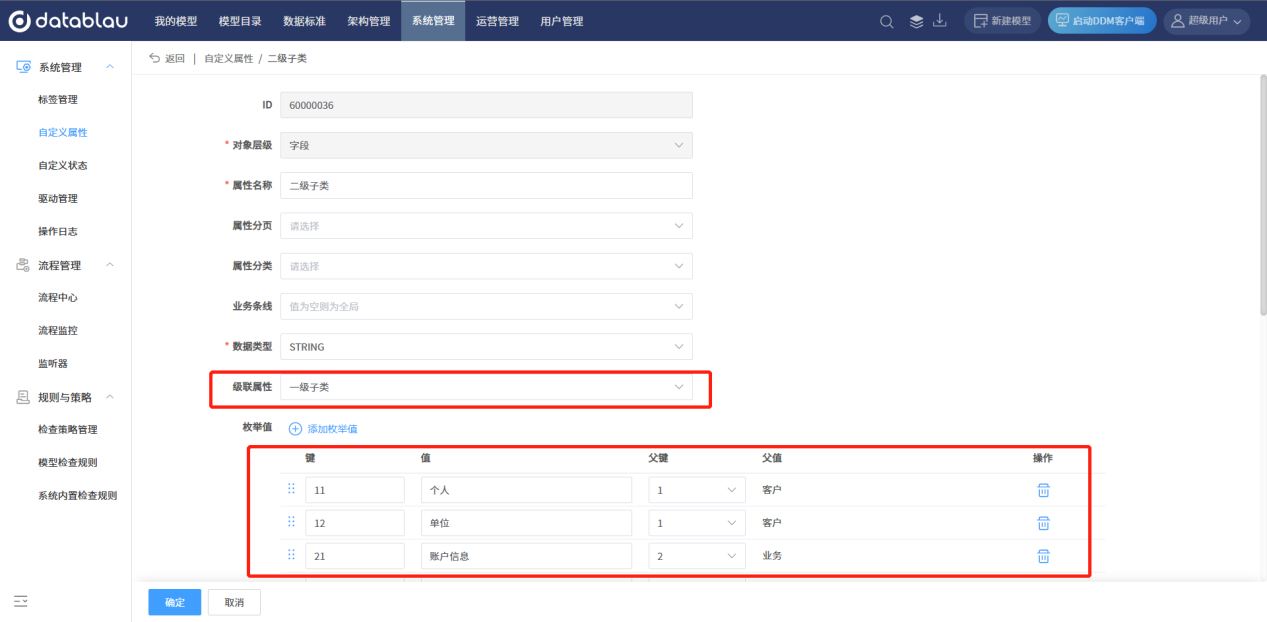Image resolution: width=1267 pixels, height=622 pixels.
Task: Click the 自定义属性 breadcrumb
Action: click(228, 59)
